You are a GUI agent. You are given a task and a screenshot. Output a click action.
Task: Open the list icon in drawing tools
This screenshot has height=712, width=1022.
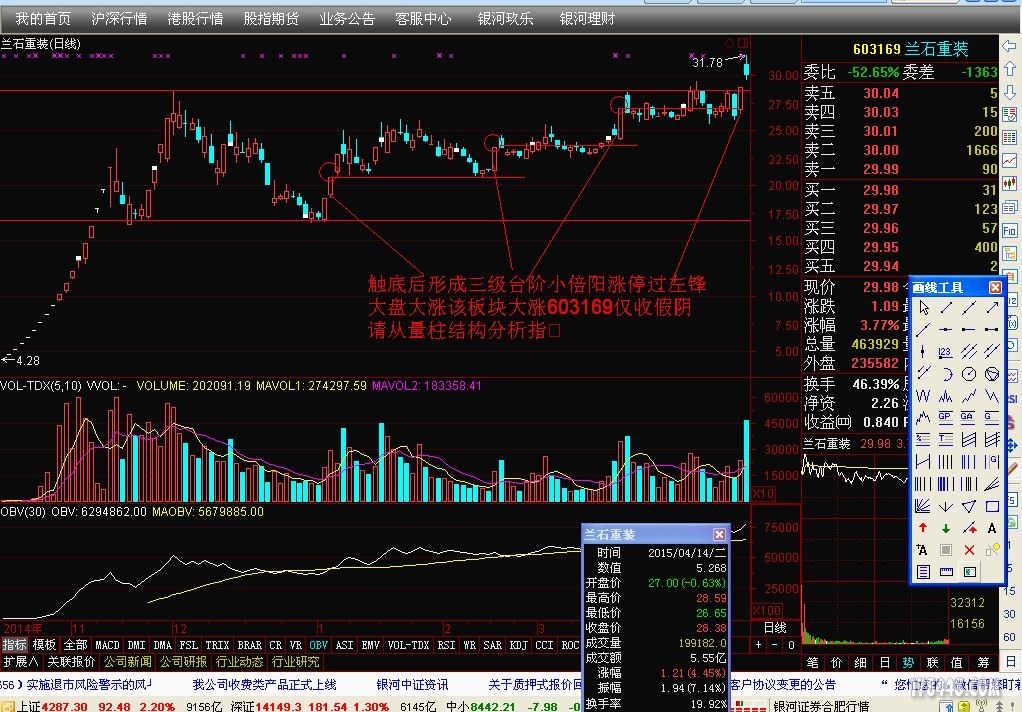[x=923, y=572]
